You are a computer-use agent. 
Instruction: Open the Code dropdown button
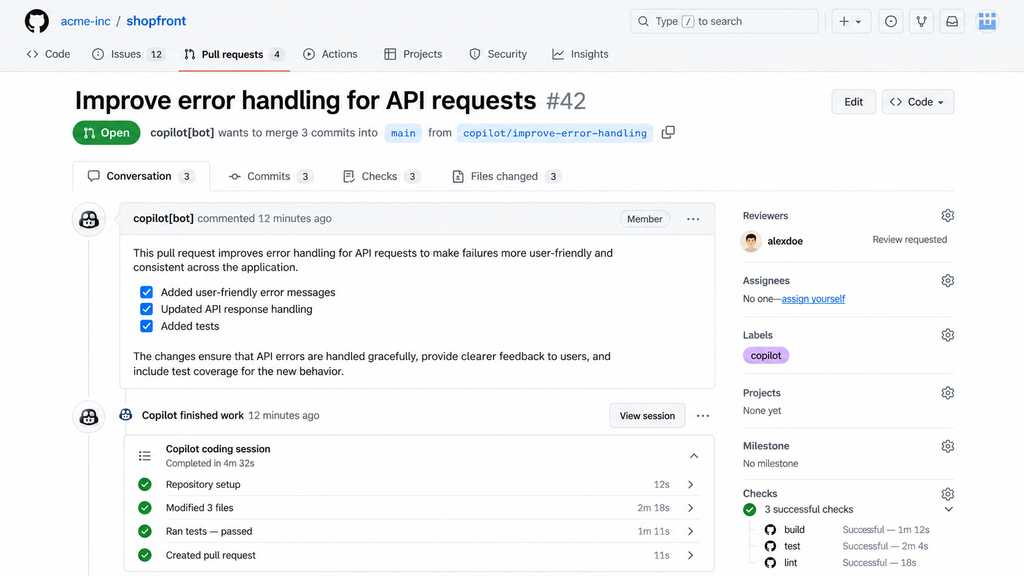pos(918,102)
